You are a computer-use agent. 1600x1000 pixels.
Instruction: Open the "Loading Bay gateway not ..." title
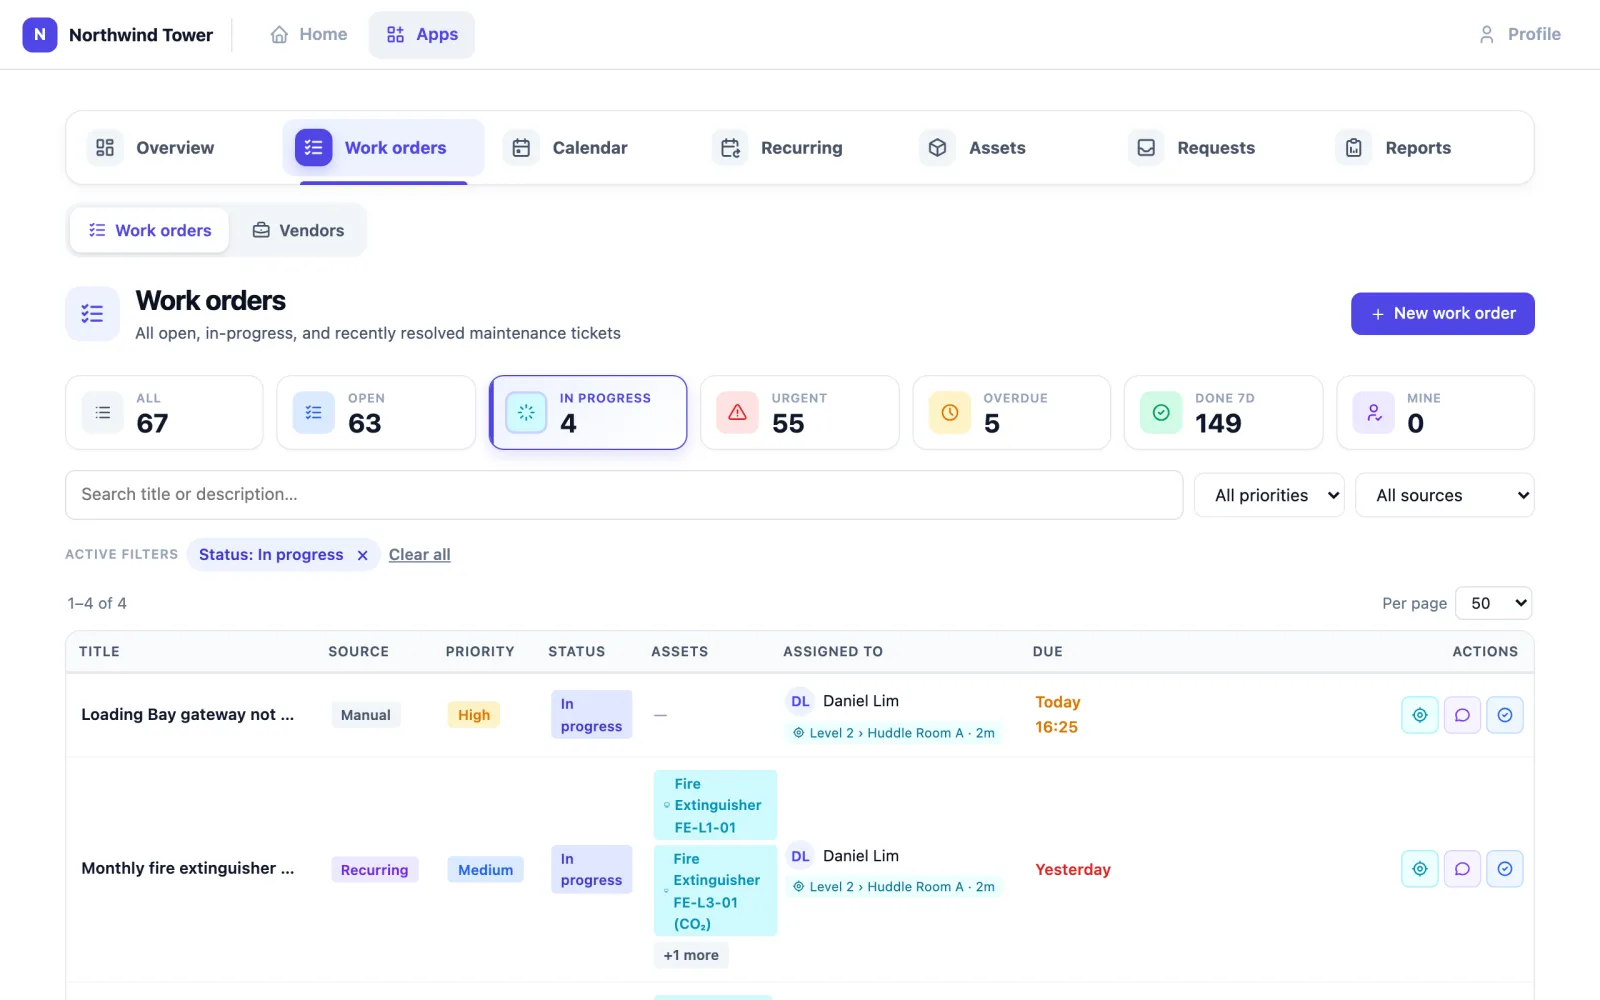(x=188, y=715)
